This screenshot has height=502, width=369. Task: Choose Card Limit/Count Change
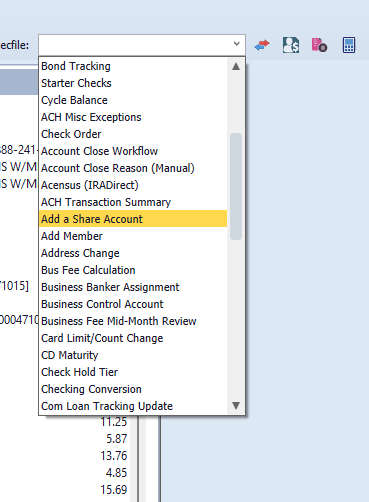point(133,338)
